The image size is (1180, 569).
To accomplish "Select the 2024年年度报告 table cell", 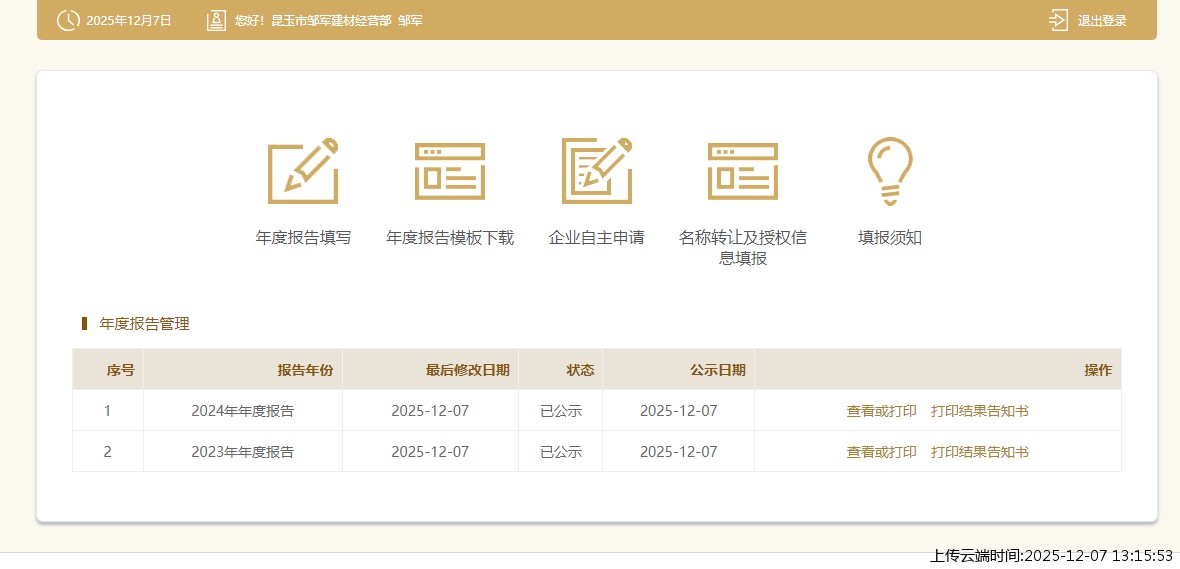I will 242,411.
